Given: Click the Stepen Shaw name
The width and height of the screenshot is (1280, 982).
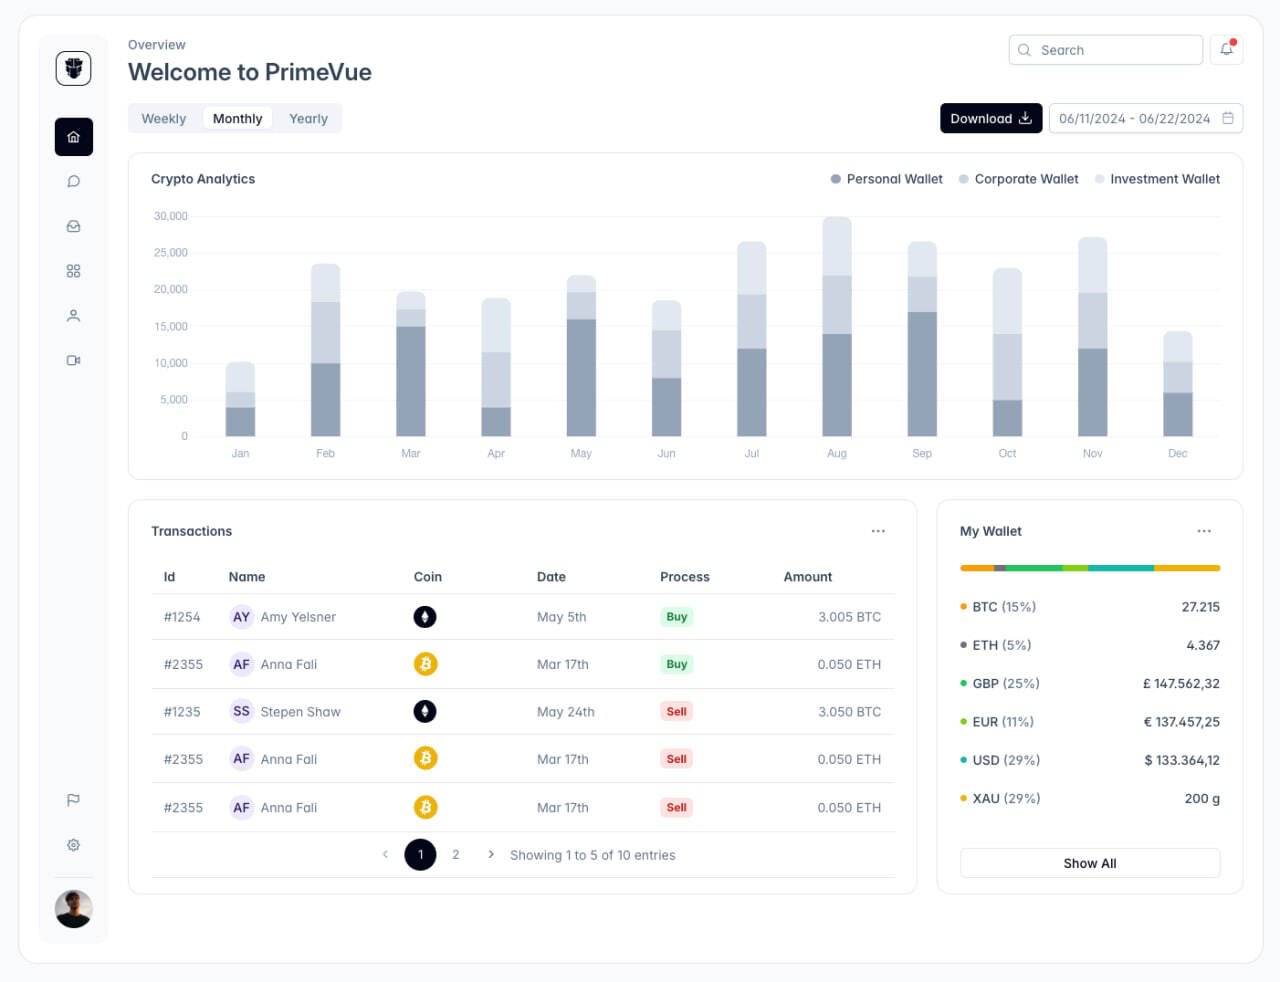Looking at the screenshot, I should click(300, 712).
